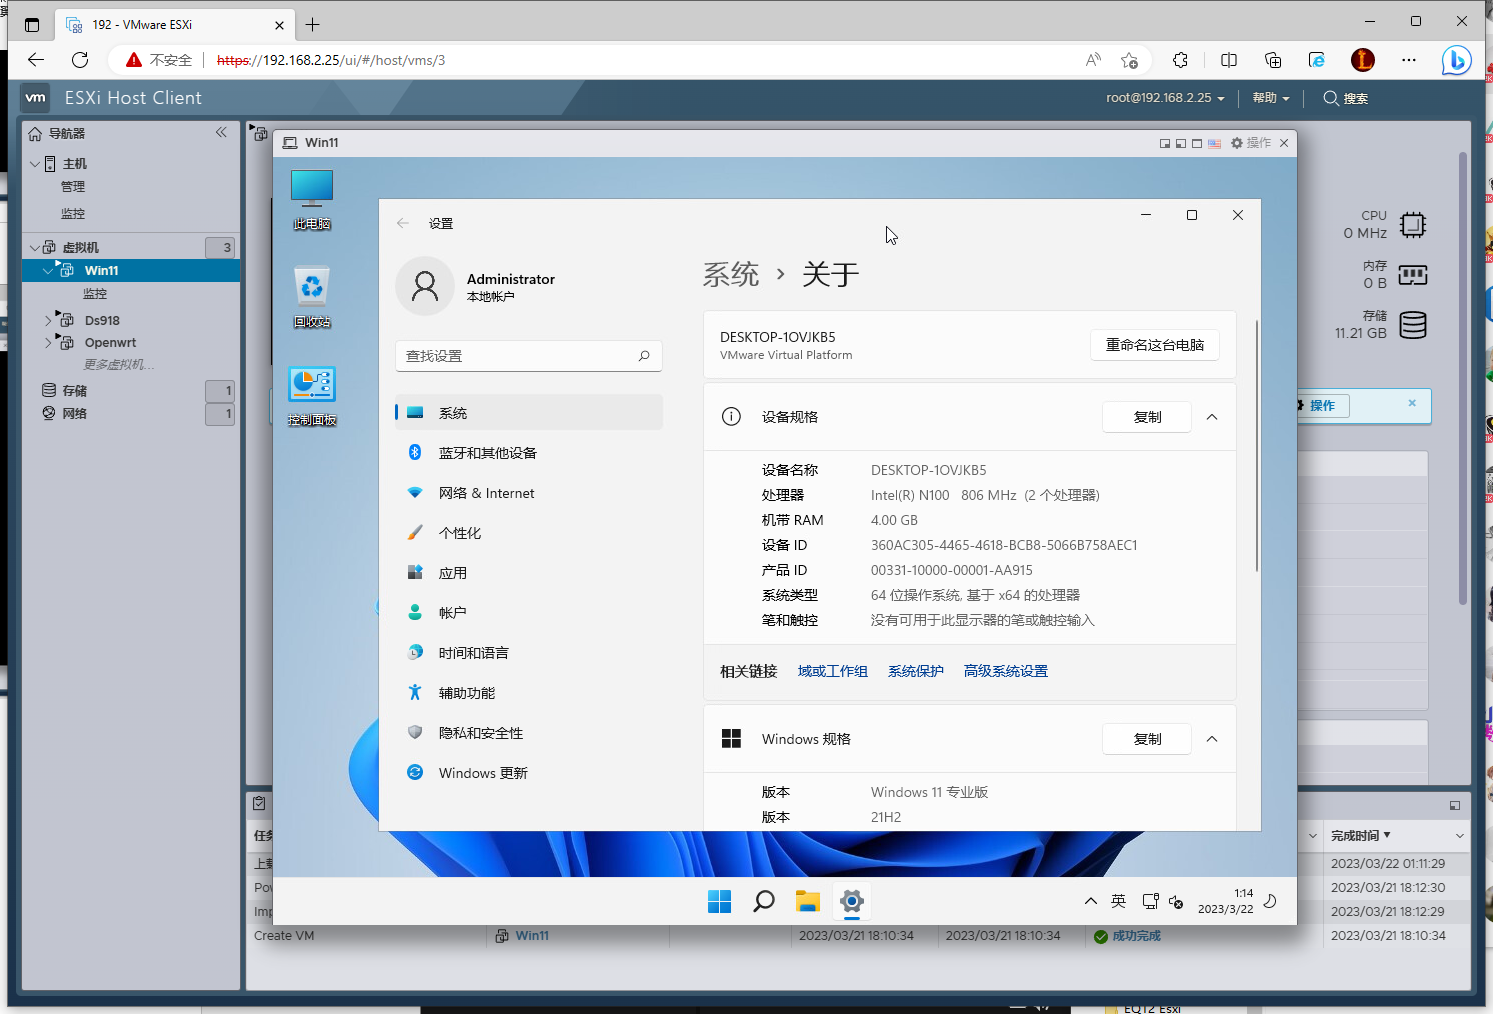Screen dimensions: 1493x1014
Task: Select 系统 in Settings sidebar
Action: 529,413
